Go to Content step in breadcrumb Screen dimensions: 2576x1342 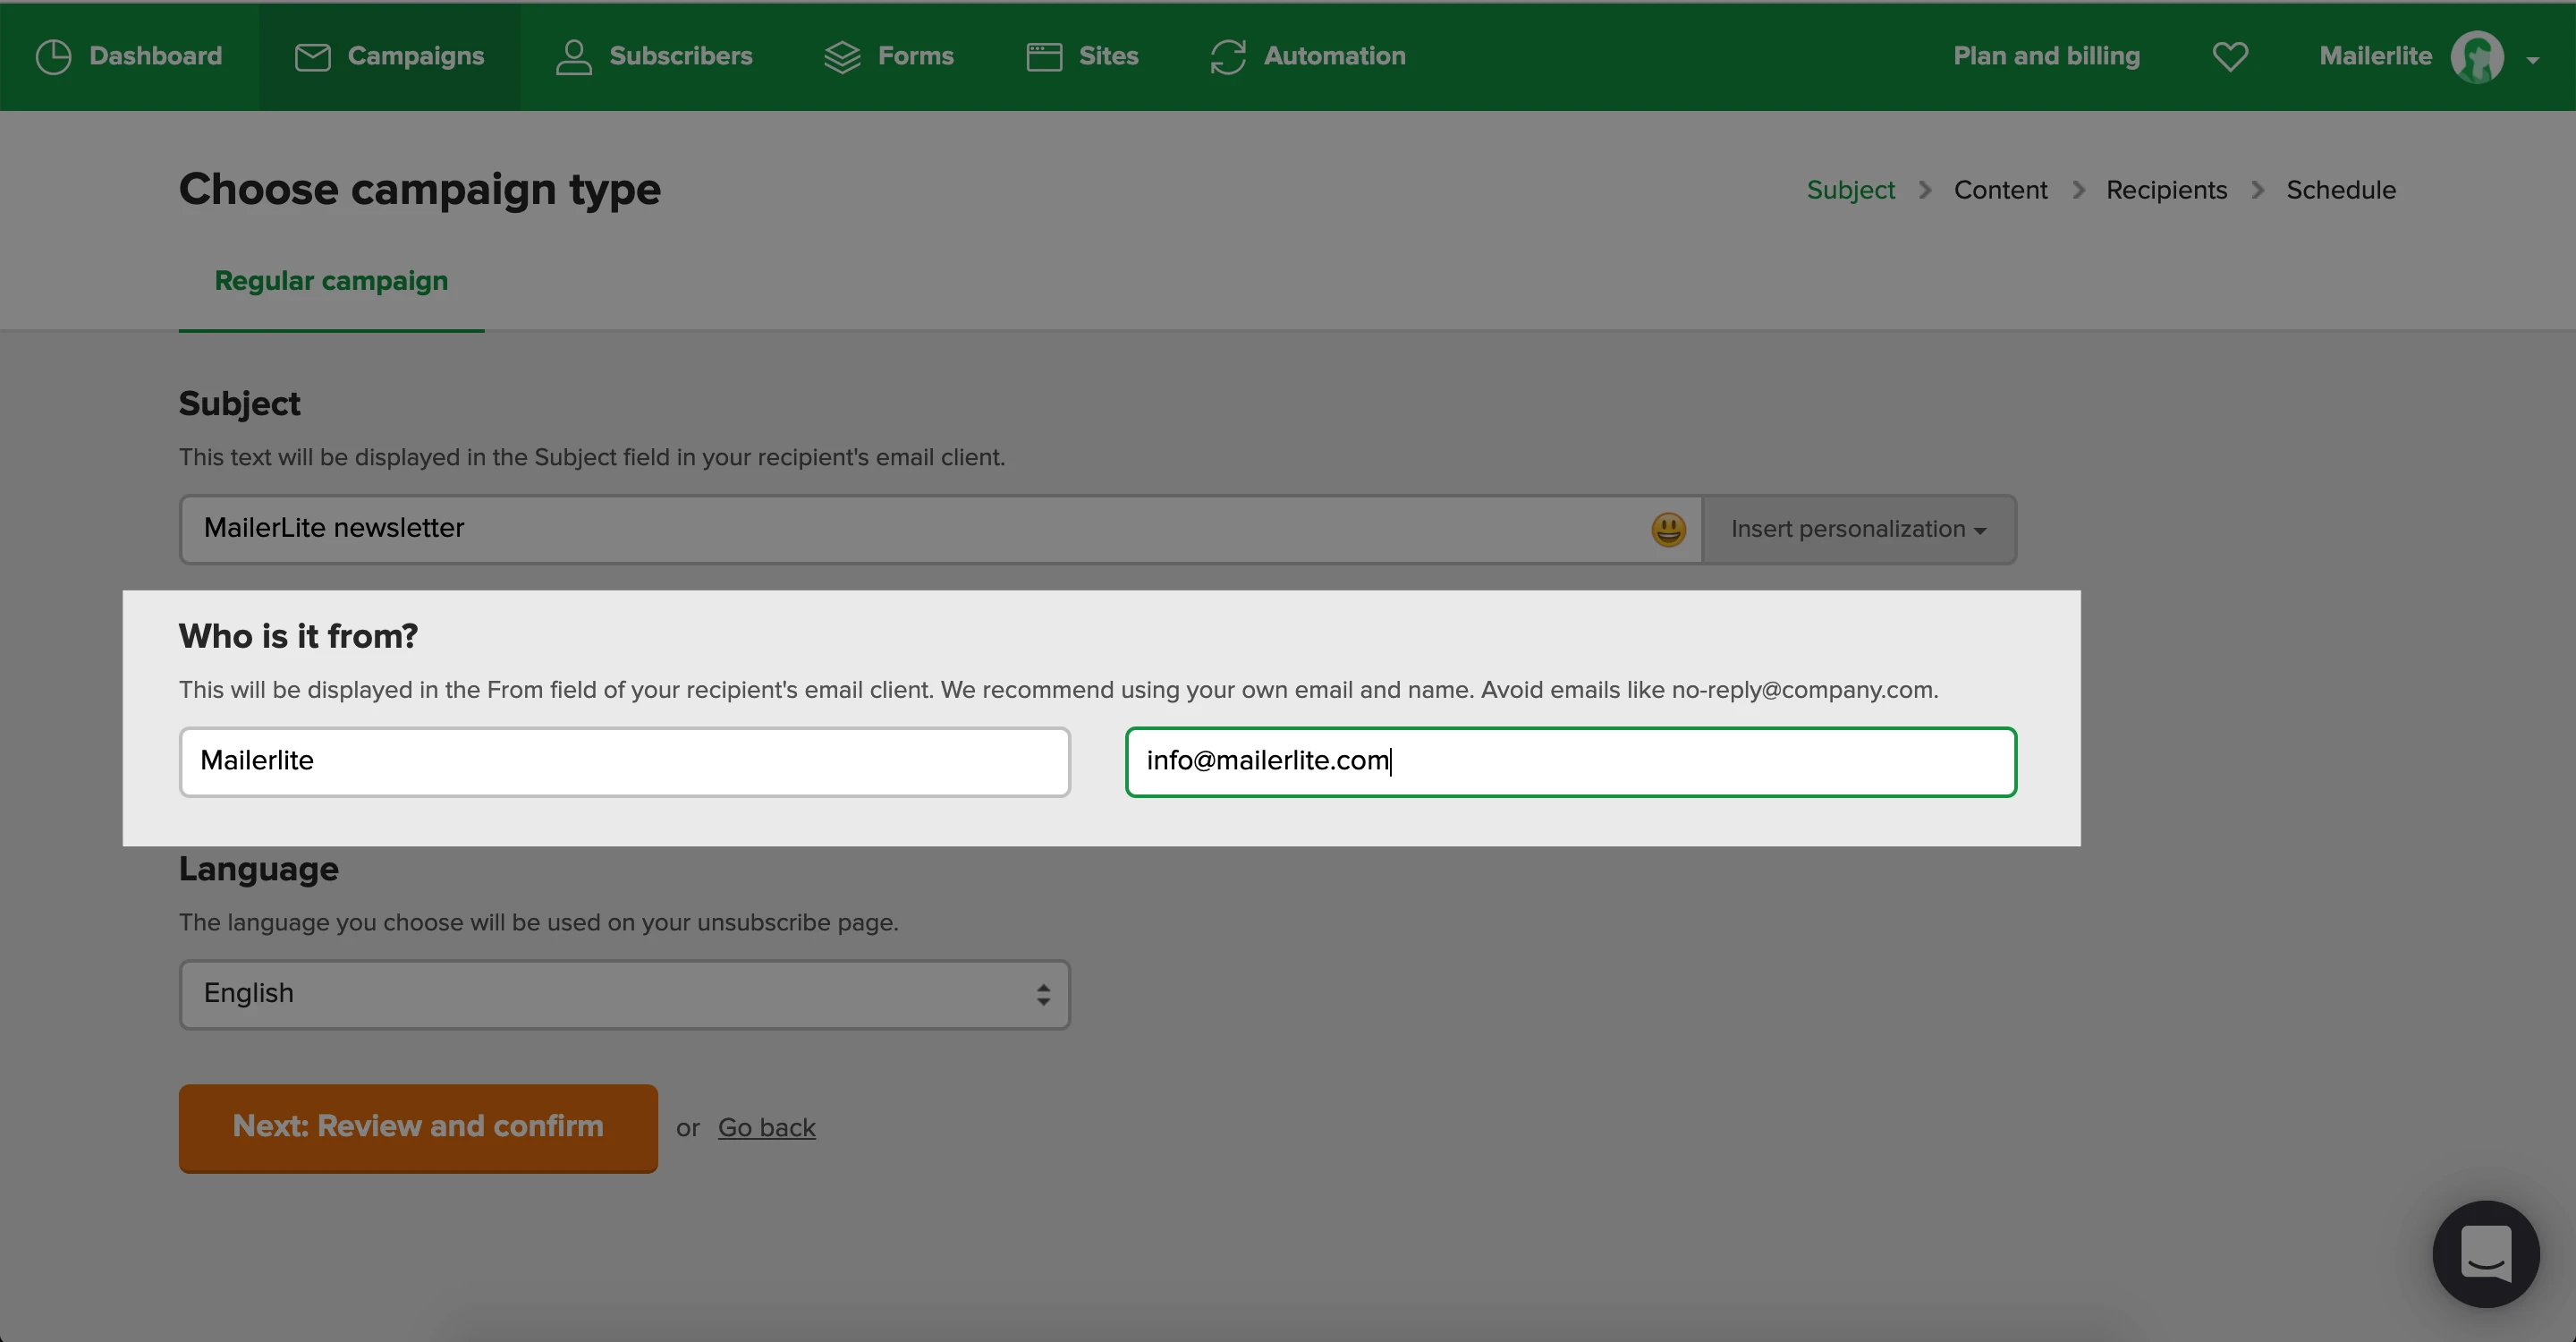2000,190
